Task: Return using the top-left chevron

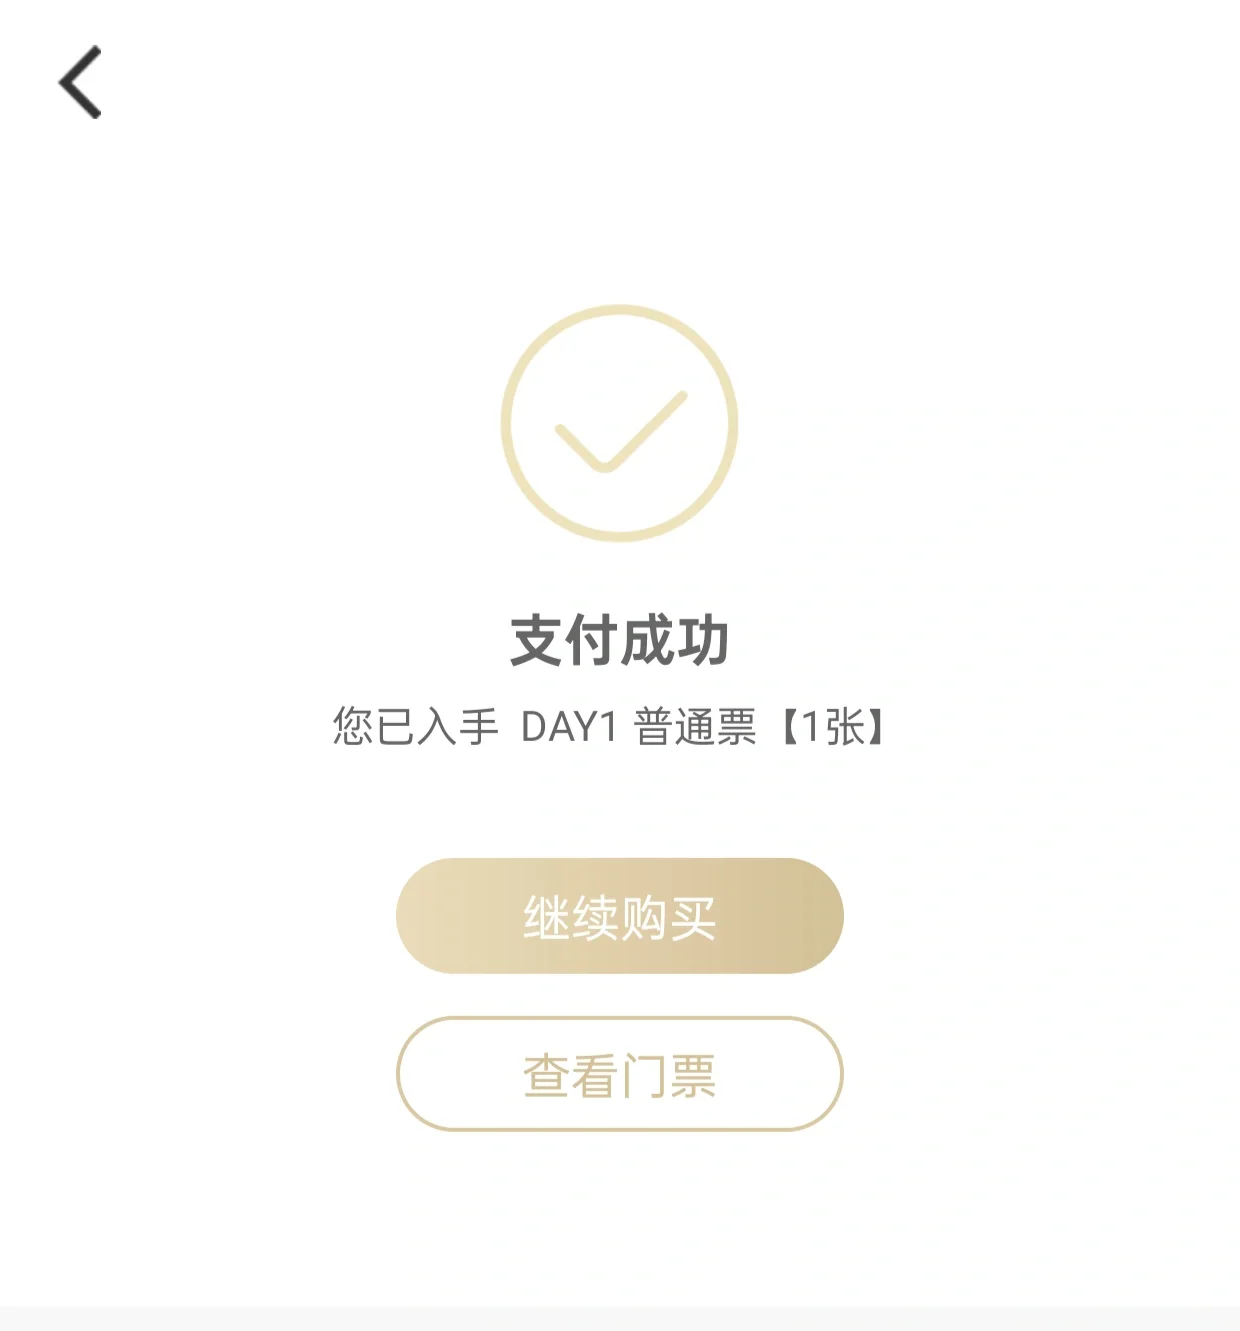Action: [81, 82]
